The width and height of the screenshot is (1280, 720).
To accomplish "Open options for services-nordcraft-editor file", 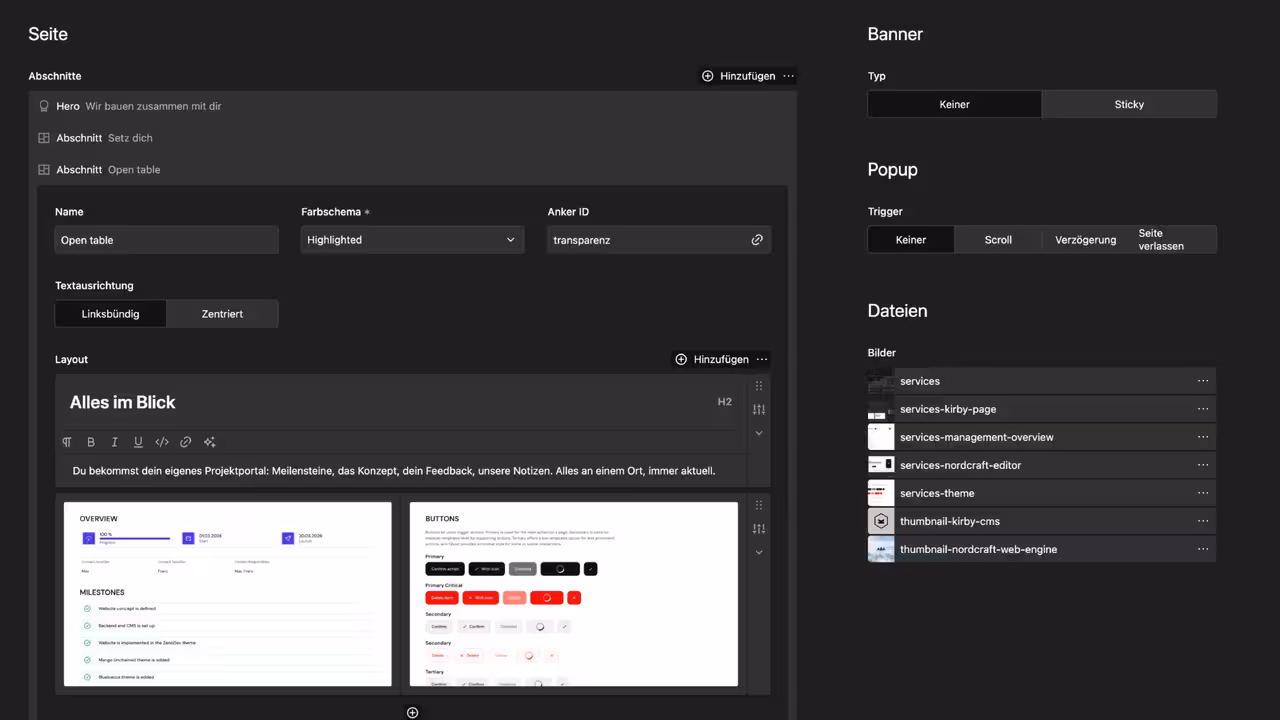I will click(x=1203, y=465).
